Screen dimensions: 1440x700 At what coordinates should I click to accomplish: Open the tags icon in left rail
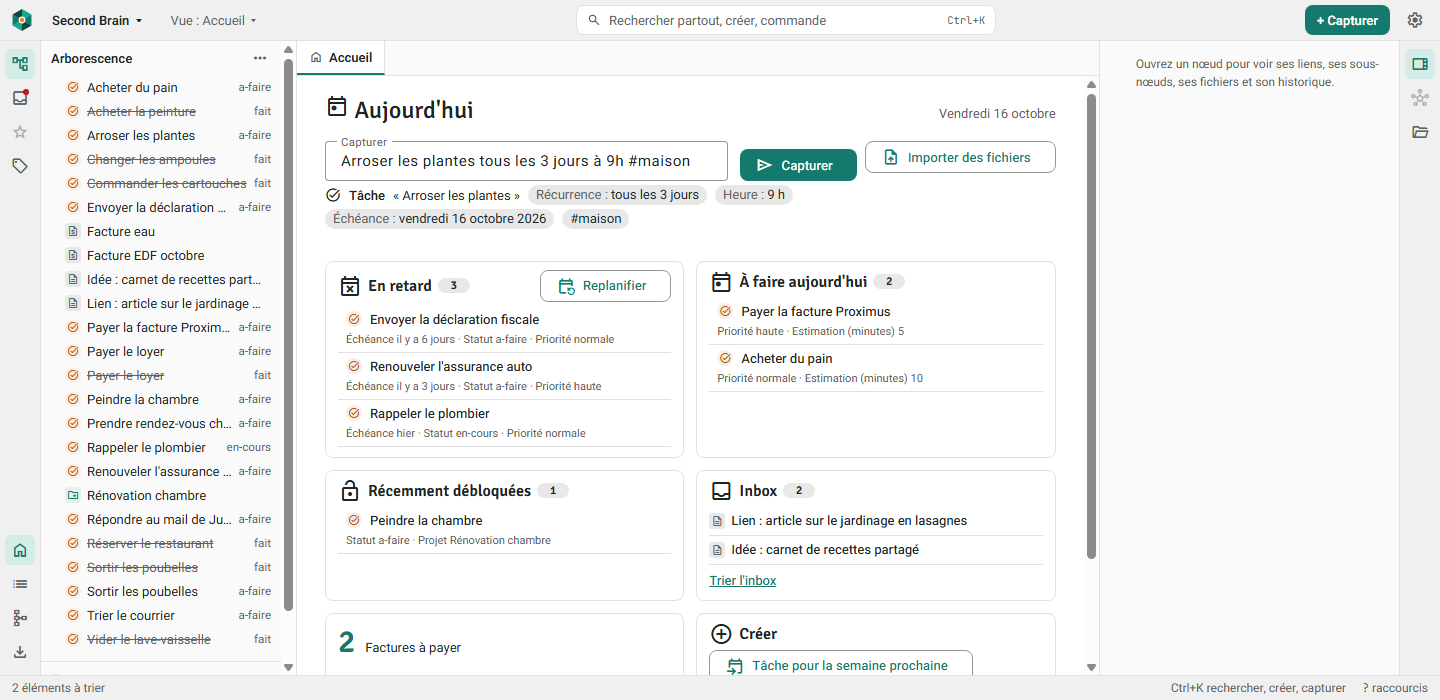pyautogui.click(x=20, y=166)
